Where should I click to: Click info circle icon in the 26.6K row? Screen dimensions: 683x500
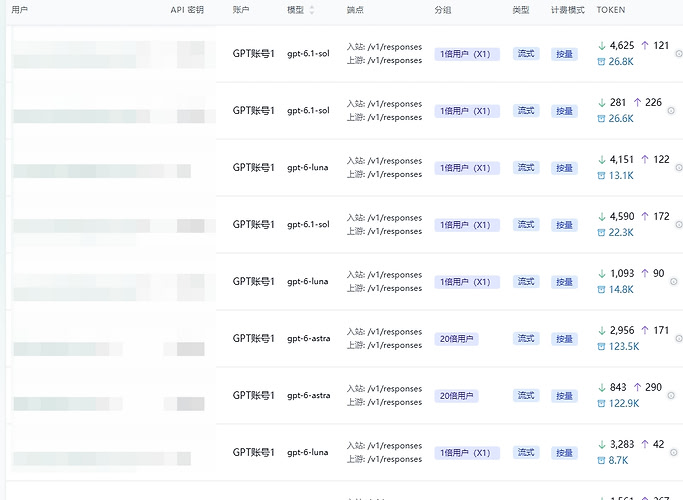(671, 111)
